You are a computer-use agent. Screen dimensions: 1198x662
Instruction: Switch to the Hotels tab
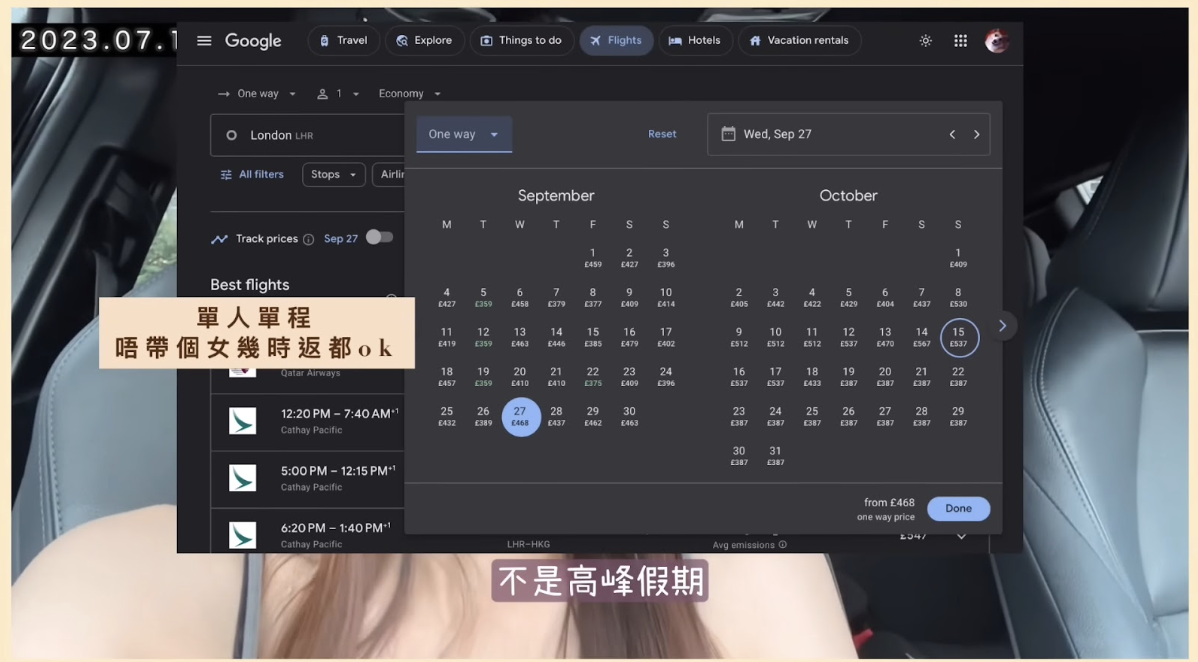(x=696, y=40)
